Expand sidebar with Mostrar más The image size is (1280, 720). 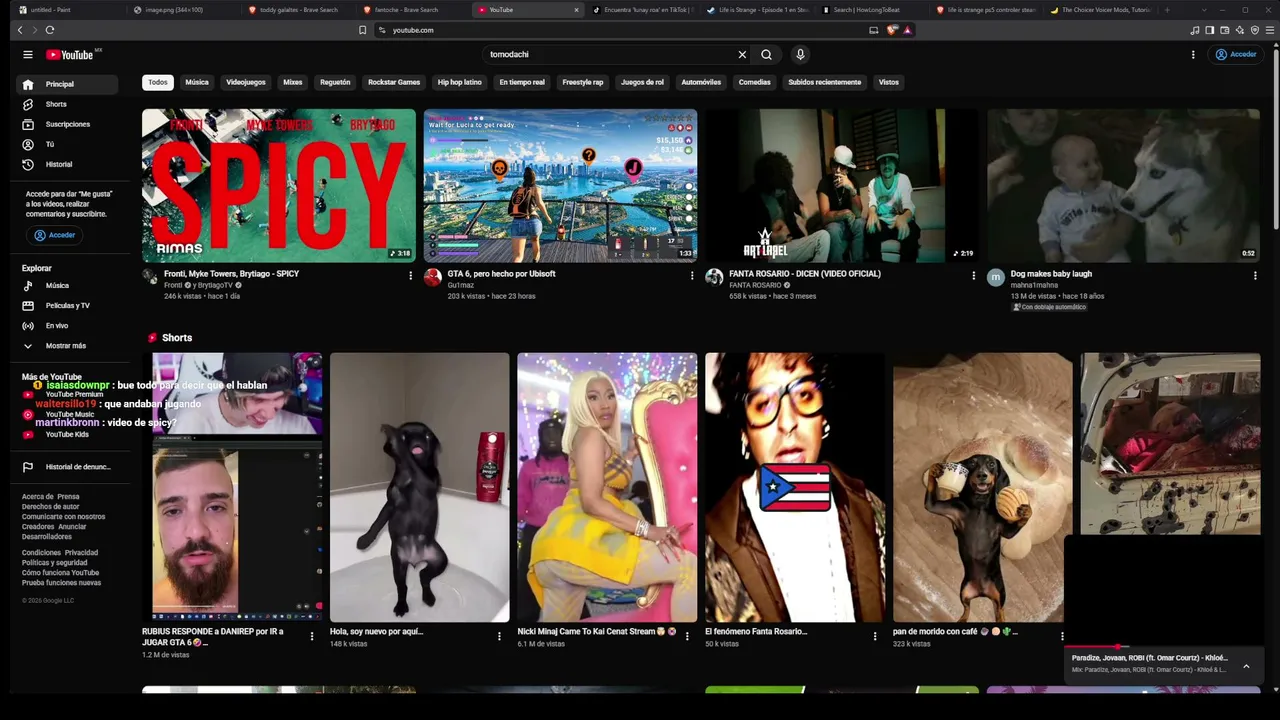pos(68,346)
